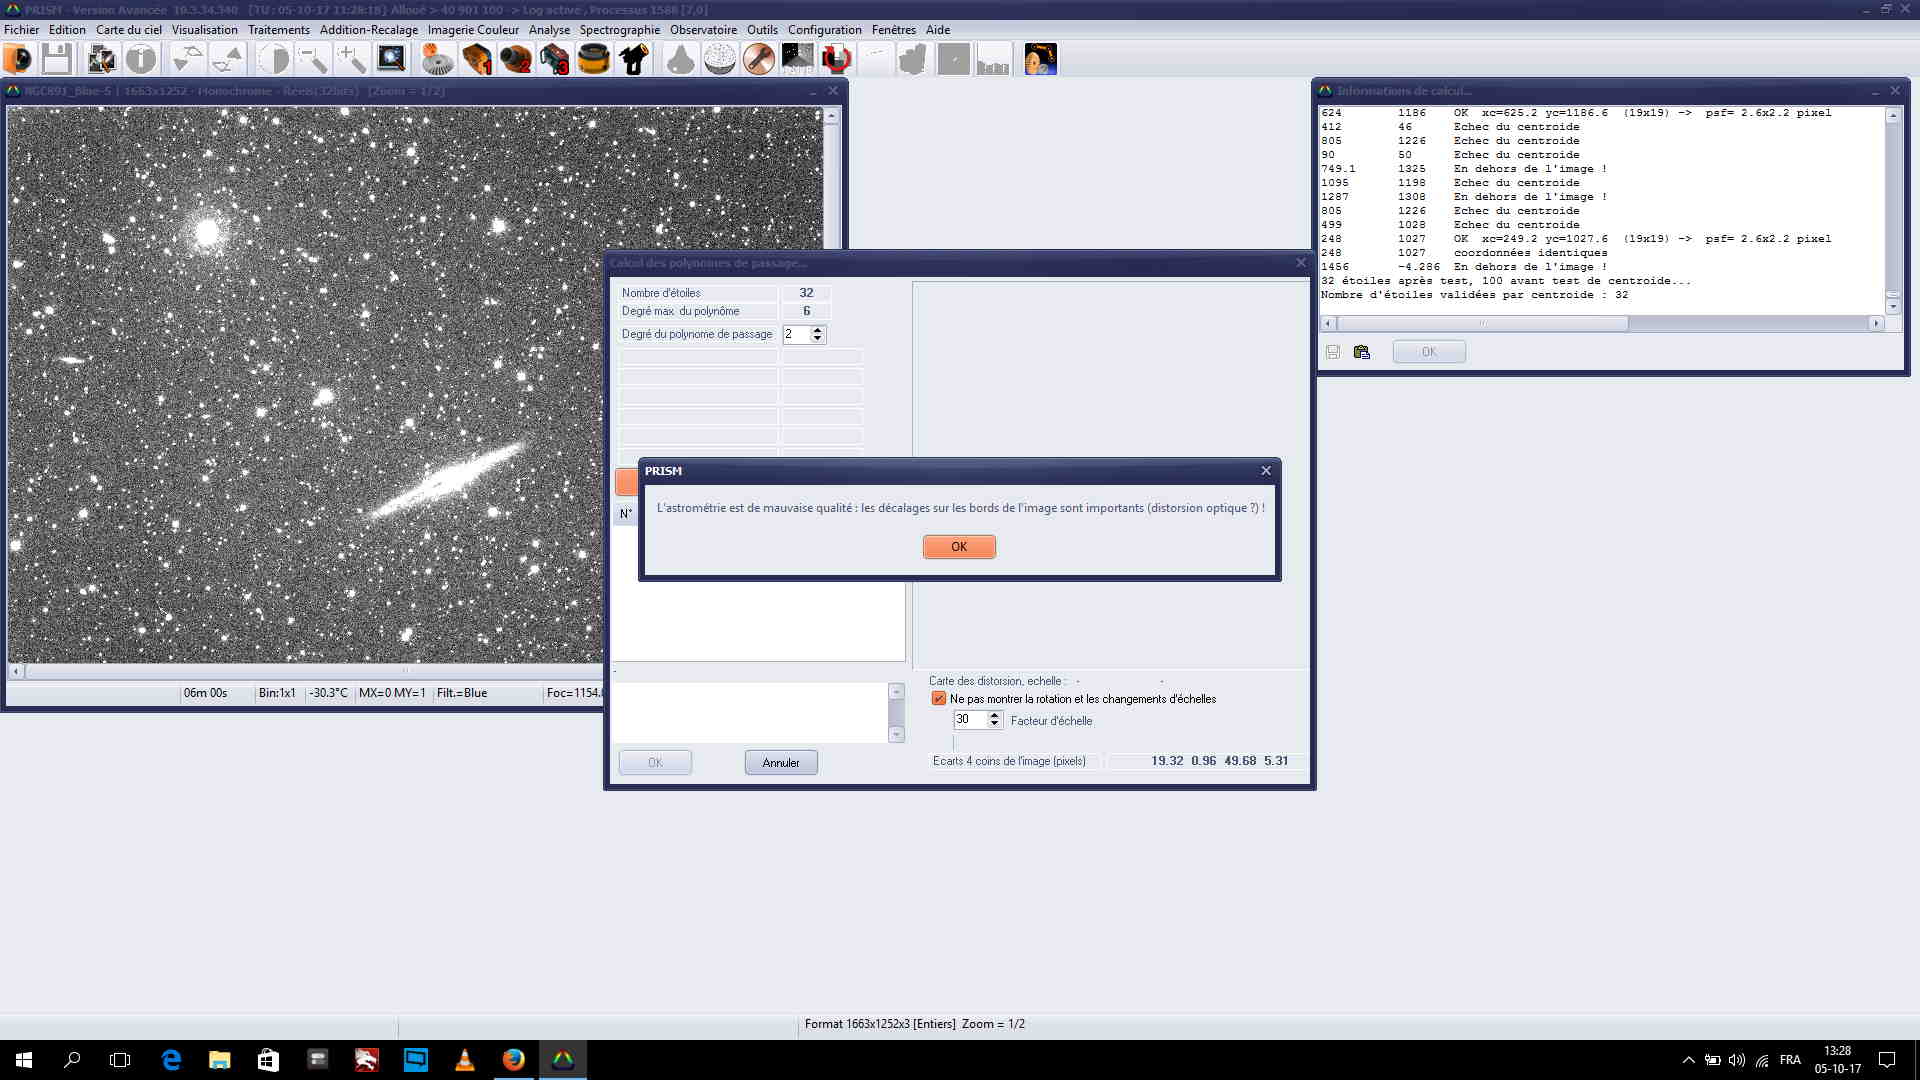
Task: Open the Spectrographie menu
Action: (619, 30)
